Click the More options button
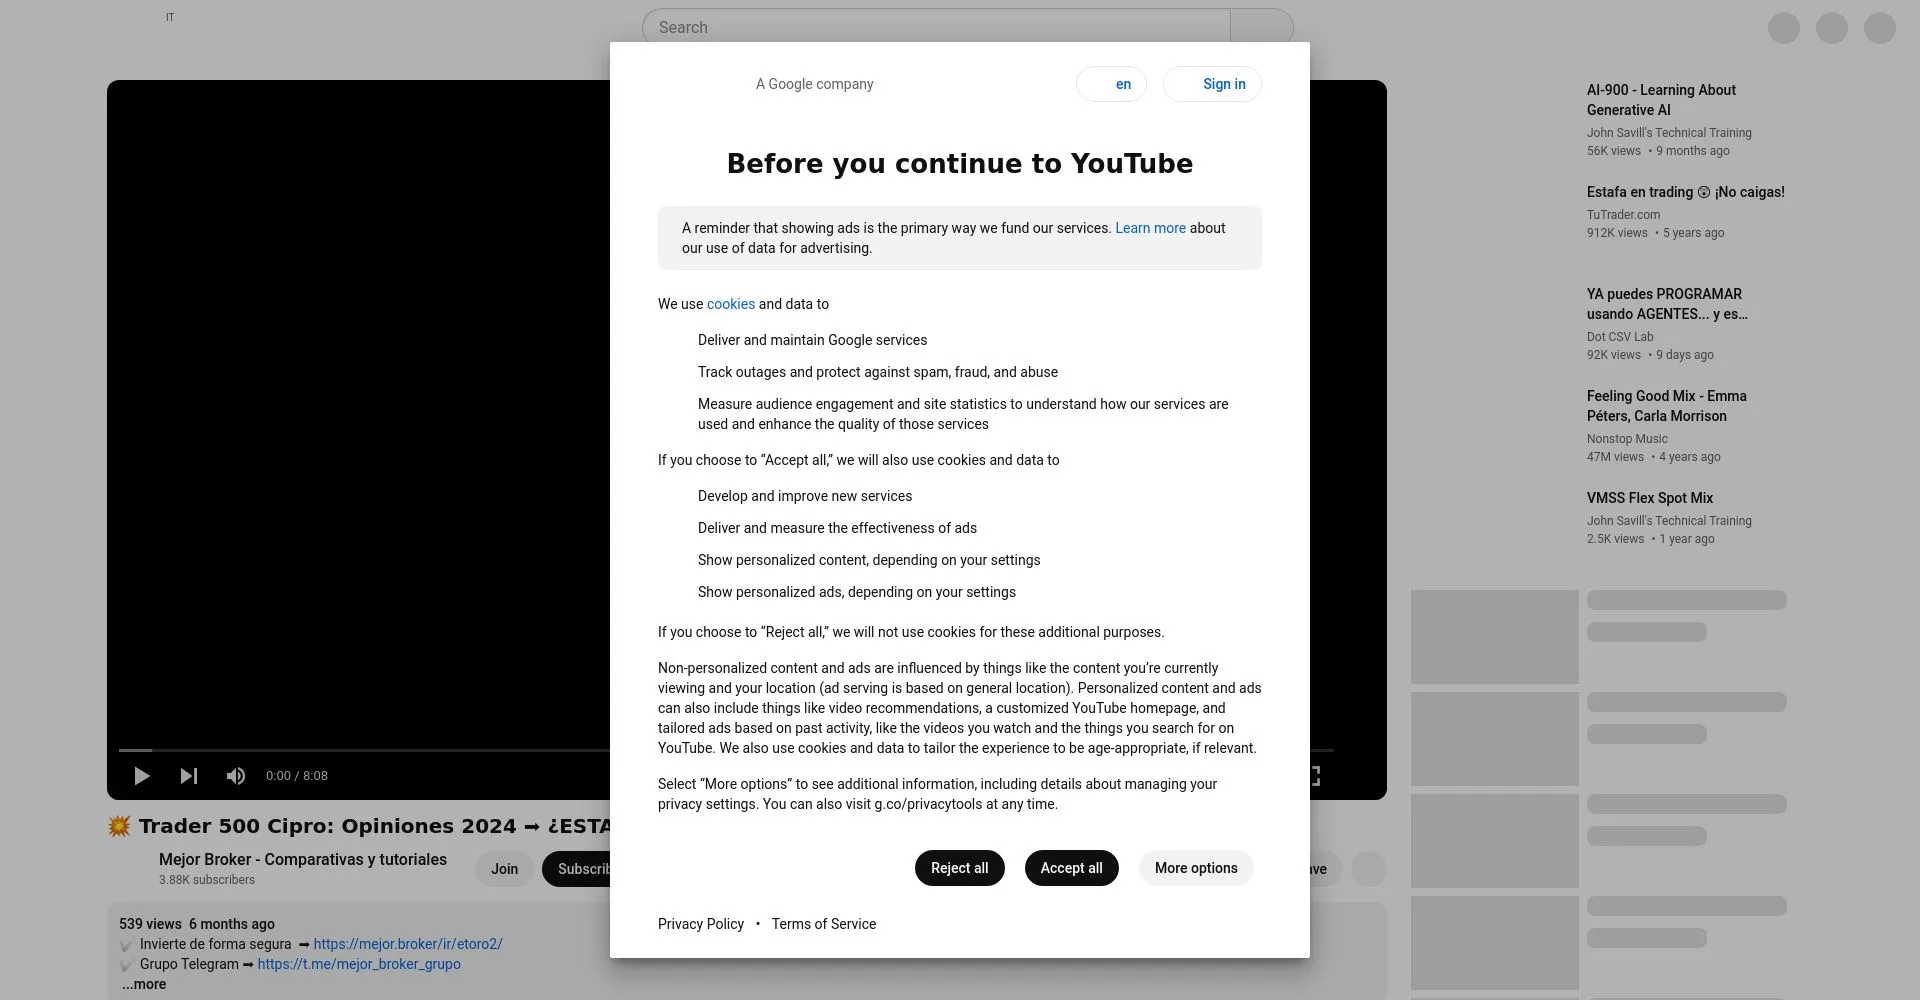 pyautogui.click(x=1196, y=868)
